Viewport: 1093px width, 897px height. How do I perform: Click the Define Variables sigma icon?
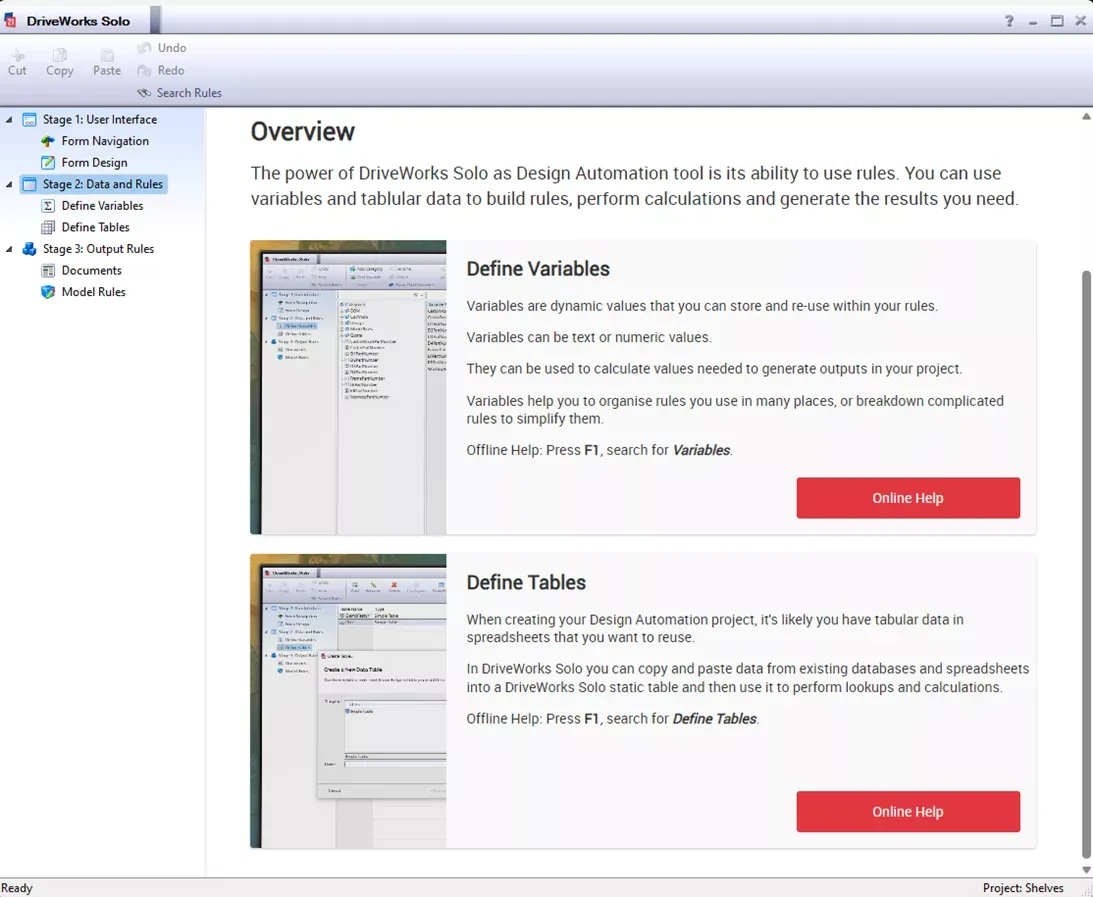[x=48, y=206]
